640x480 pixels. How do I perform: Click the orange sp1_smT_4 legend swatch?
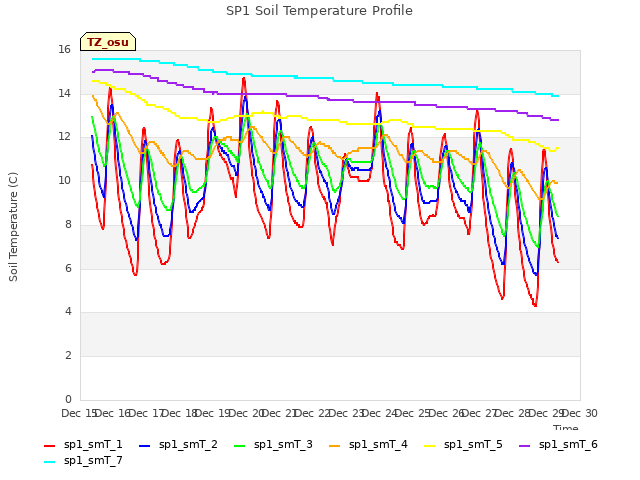coord(335,446)
